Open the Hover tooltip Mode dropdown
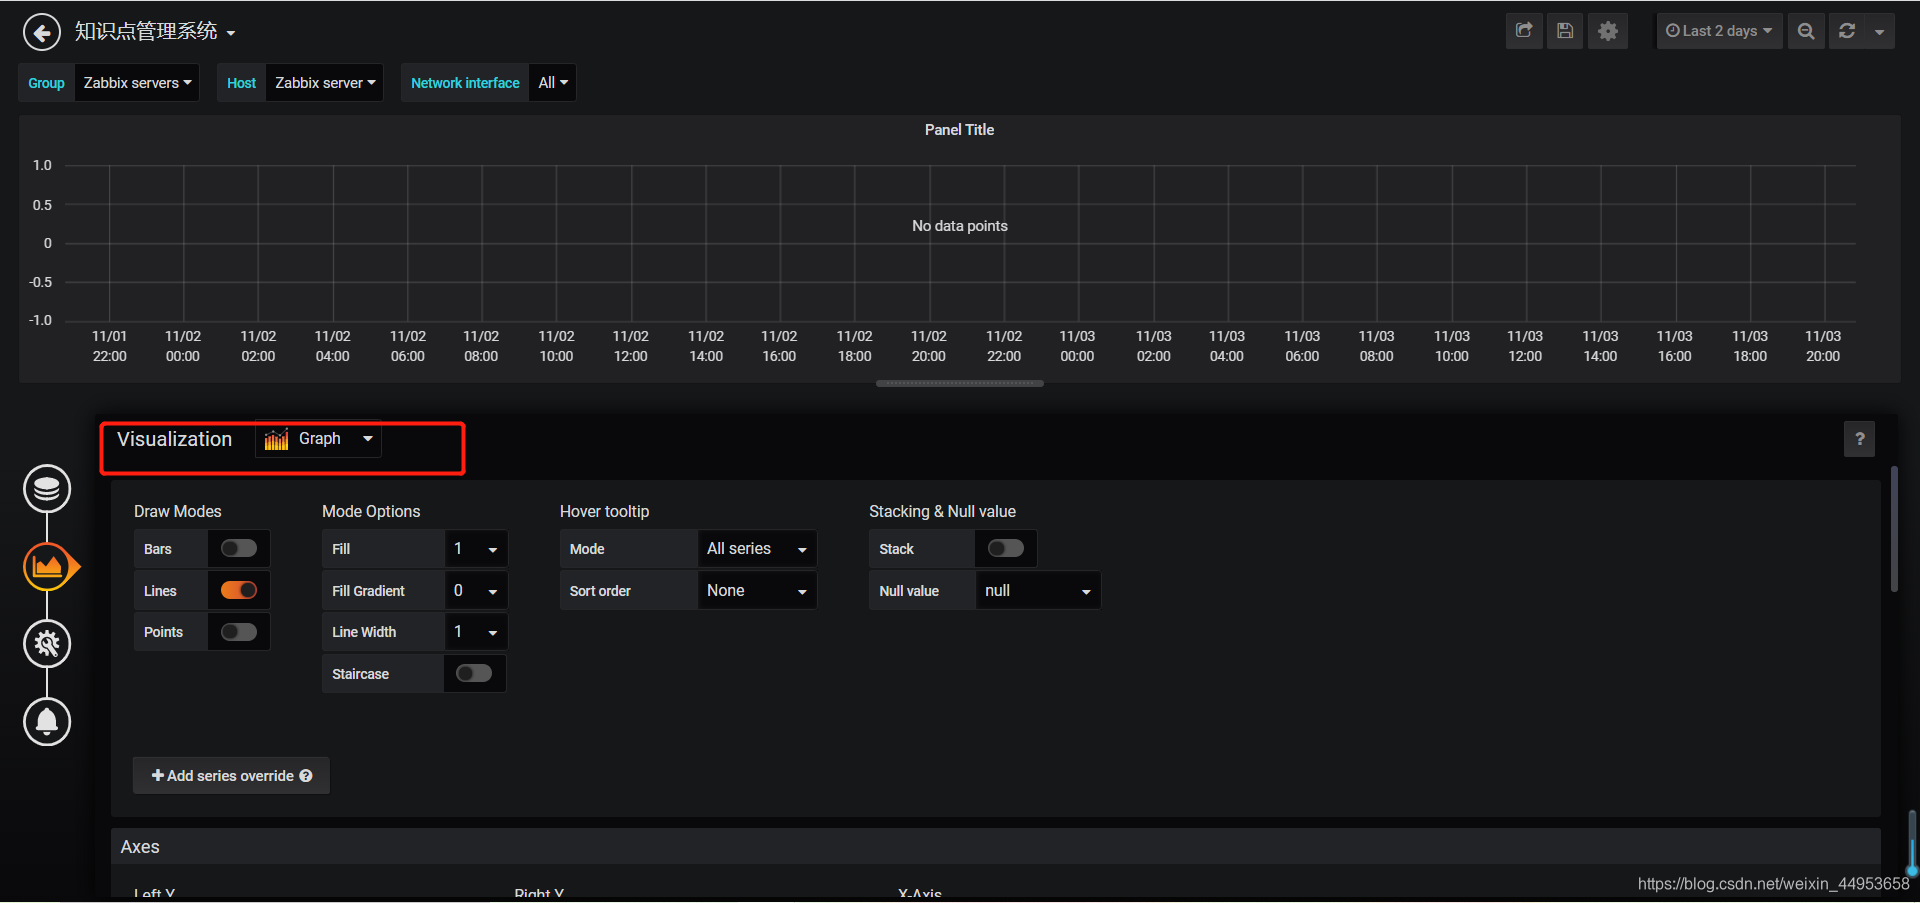This screenshot has width=1920, height=903. pyautogui.click(x=757, y=549)
